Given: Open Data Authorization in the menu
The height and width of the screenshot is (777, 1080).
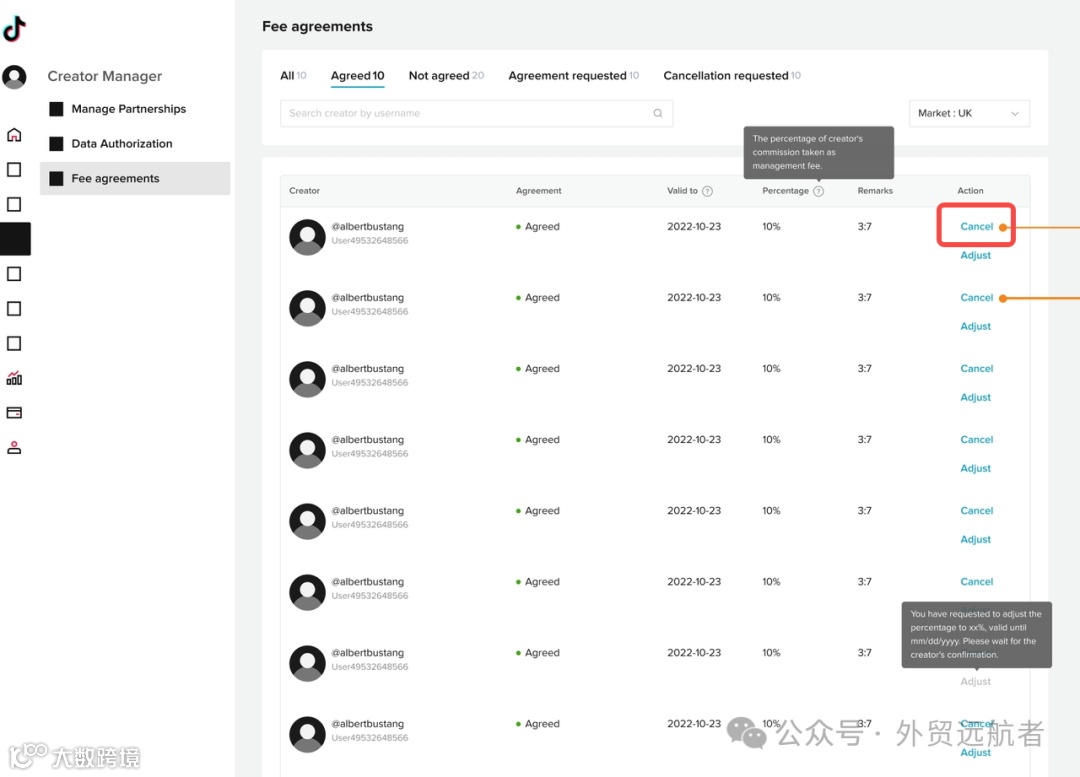Looking at the screenshot, I should click(121, 144).
